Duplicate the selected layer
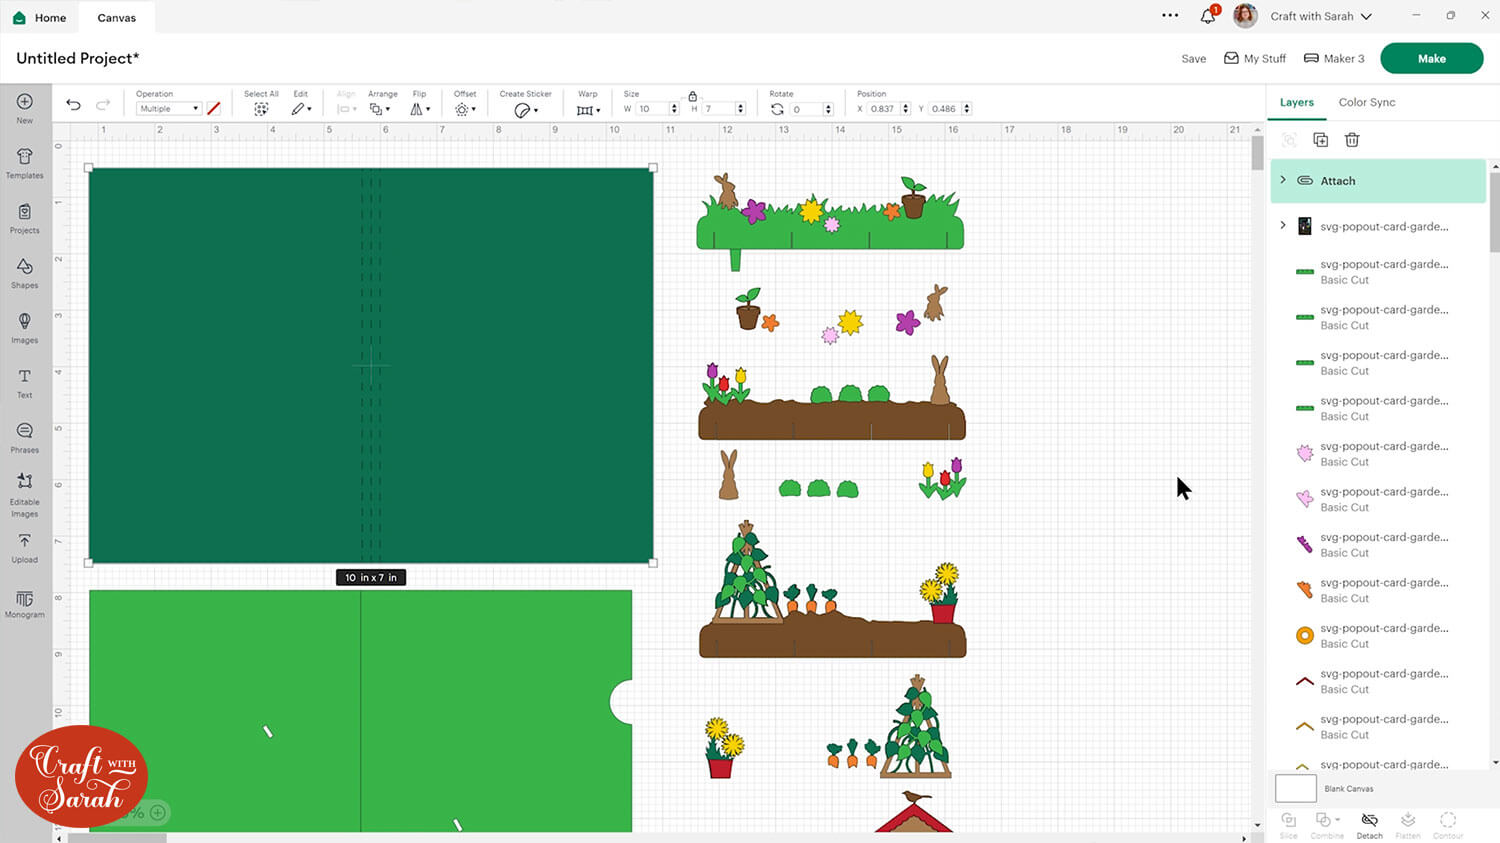This screenshot has width=1500, height=843. pos(1320,140)
